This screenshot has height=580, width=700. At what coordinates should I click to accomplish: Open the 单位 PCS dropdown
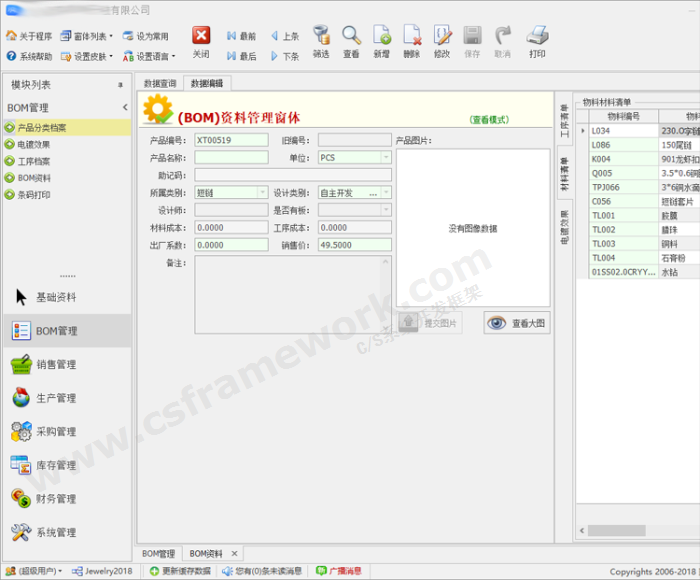(386, 158)
